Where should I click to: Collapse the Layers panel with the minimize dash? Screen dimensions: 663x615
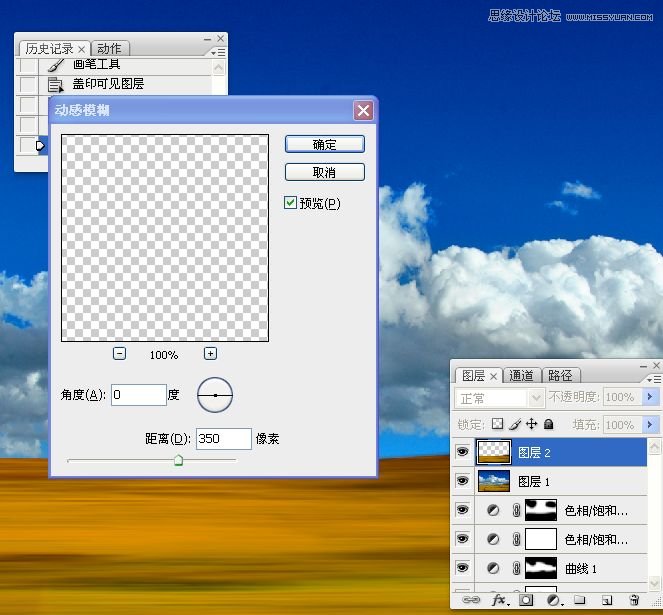644,366
